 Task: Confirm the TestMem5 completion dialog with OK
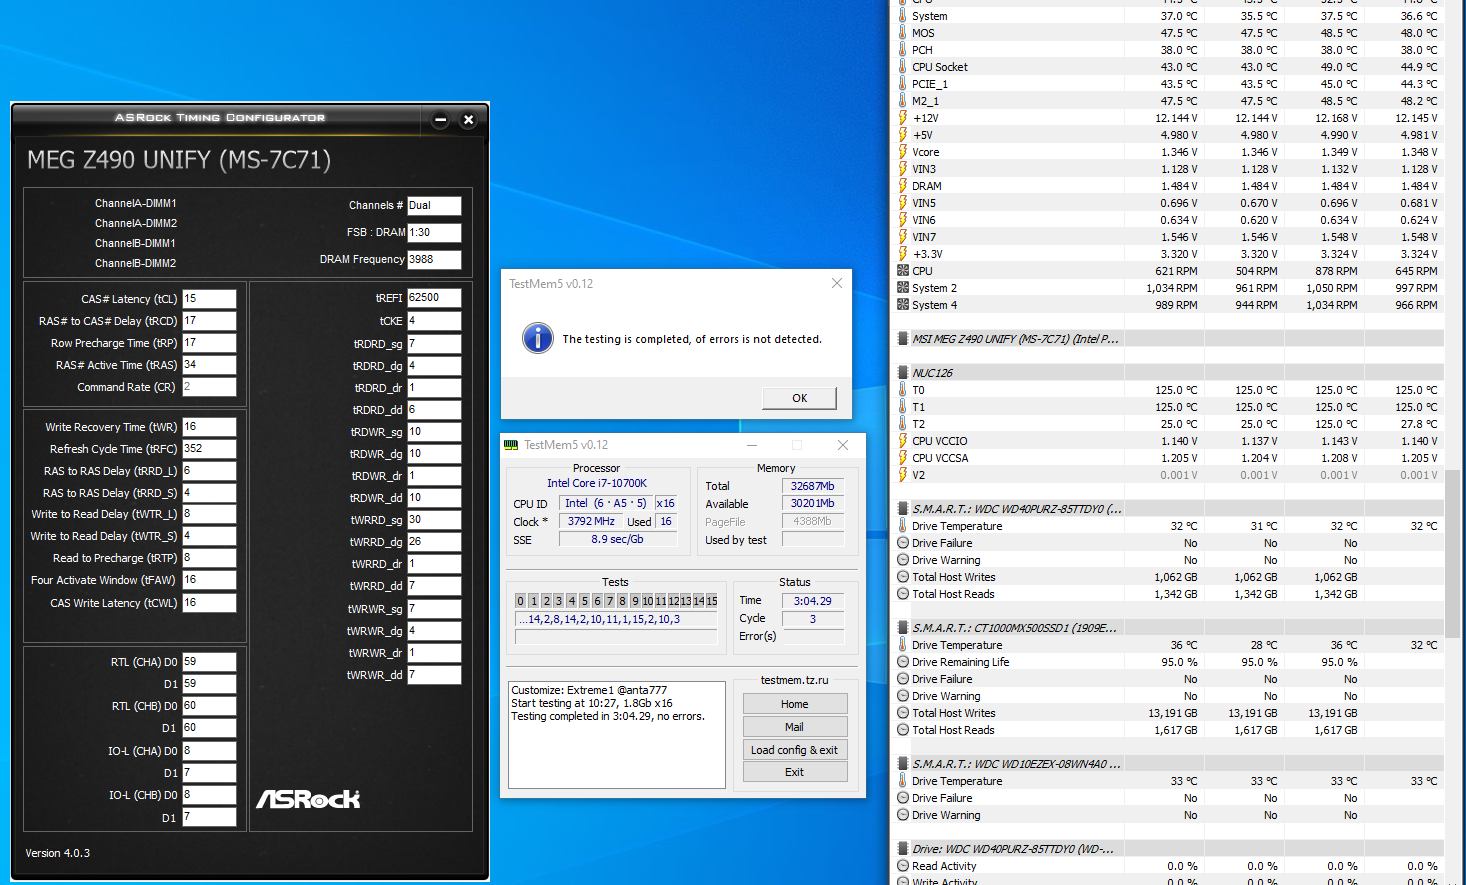click(x=799, y=398)
